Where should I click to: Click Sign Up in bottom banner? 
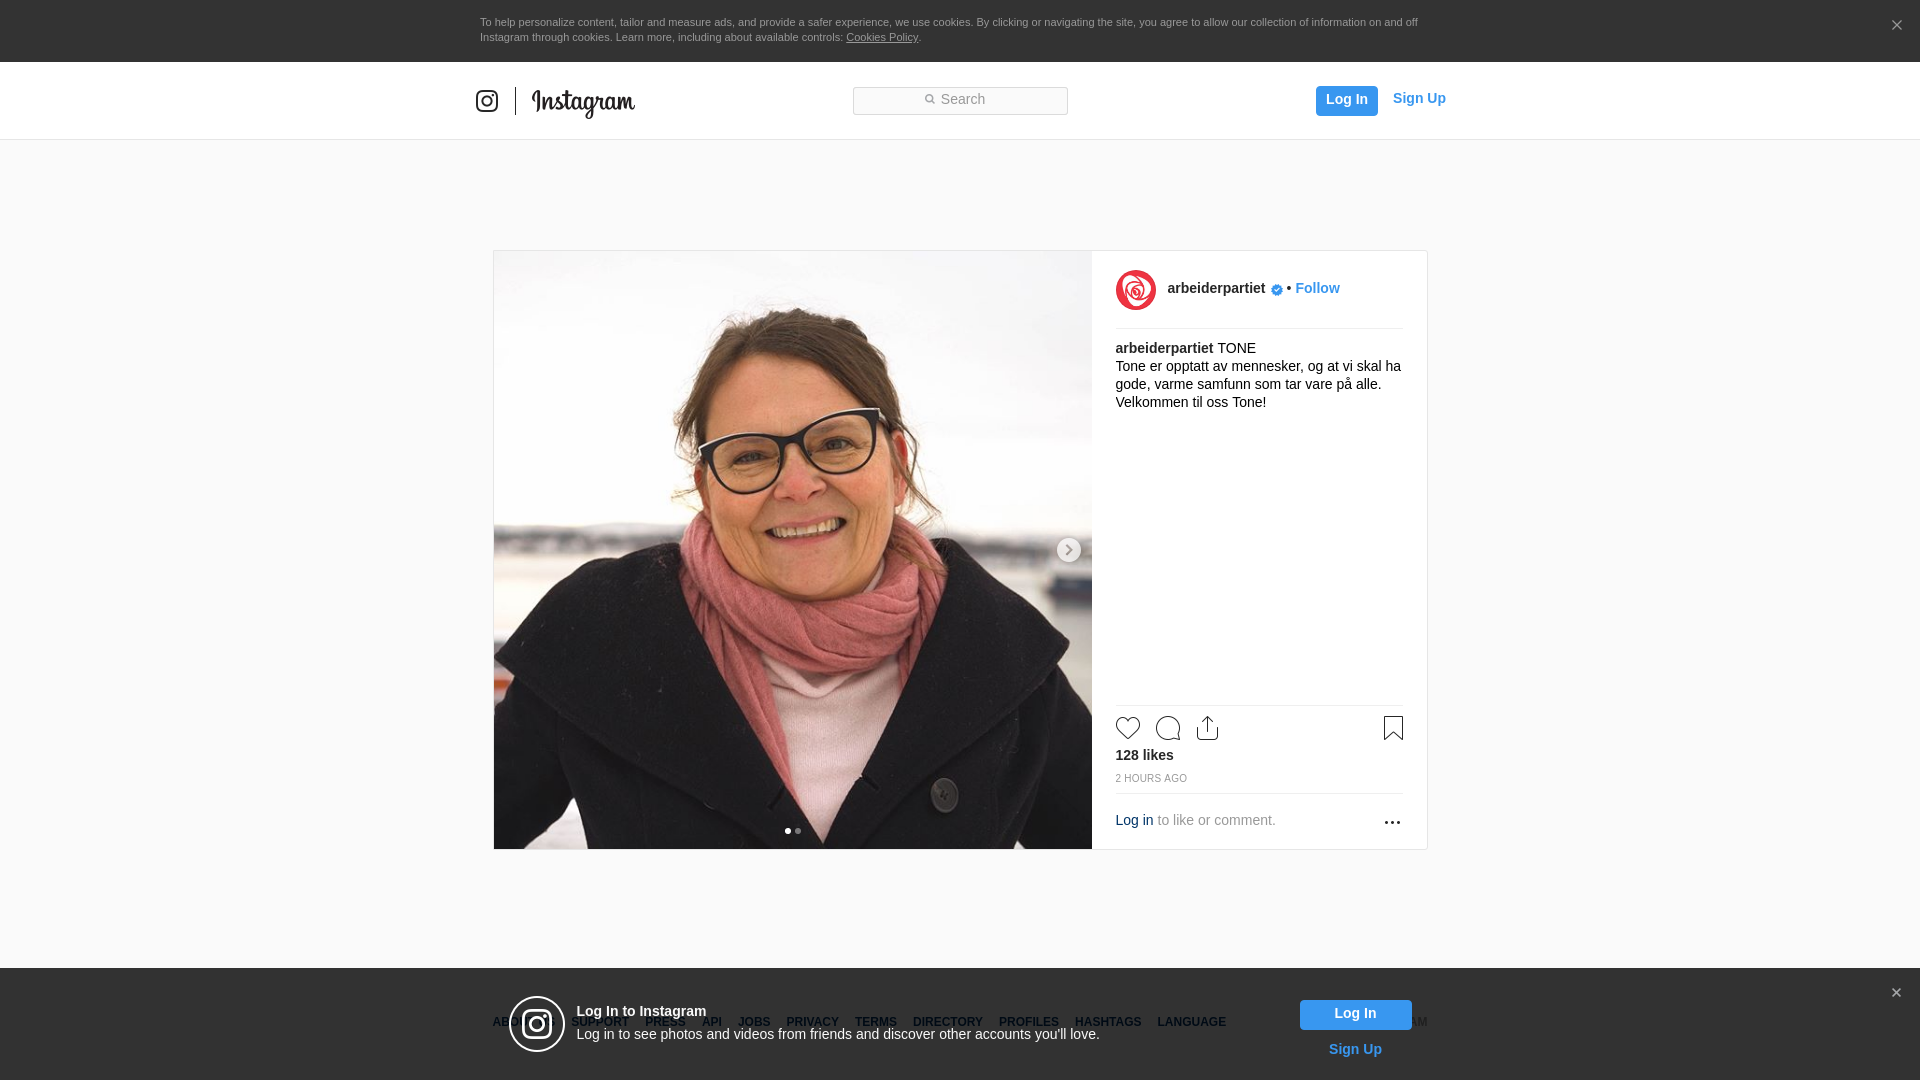tap(1355, 1049)
